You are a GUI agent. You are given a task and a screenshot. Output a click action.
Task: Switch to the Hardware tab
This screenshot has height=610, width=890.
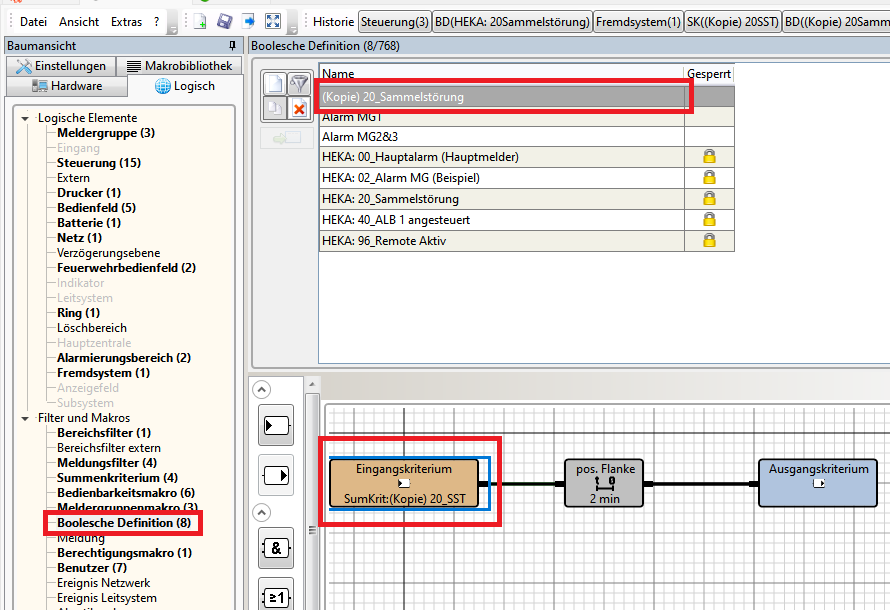[x=67, y=86]
